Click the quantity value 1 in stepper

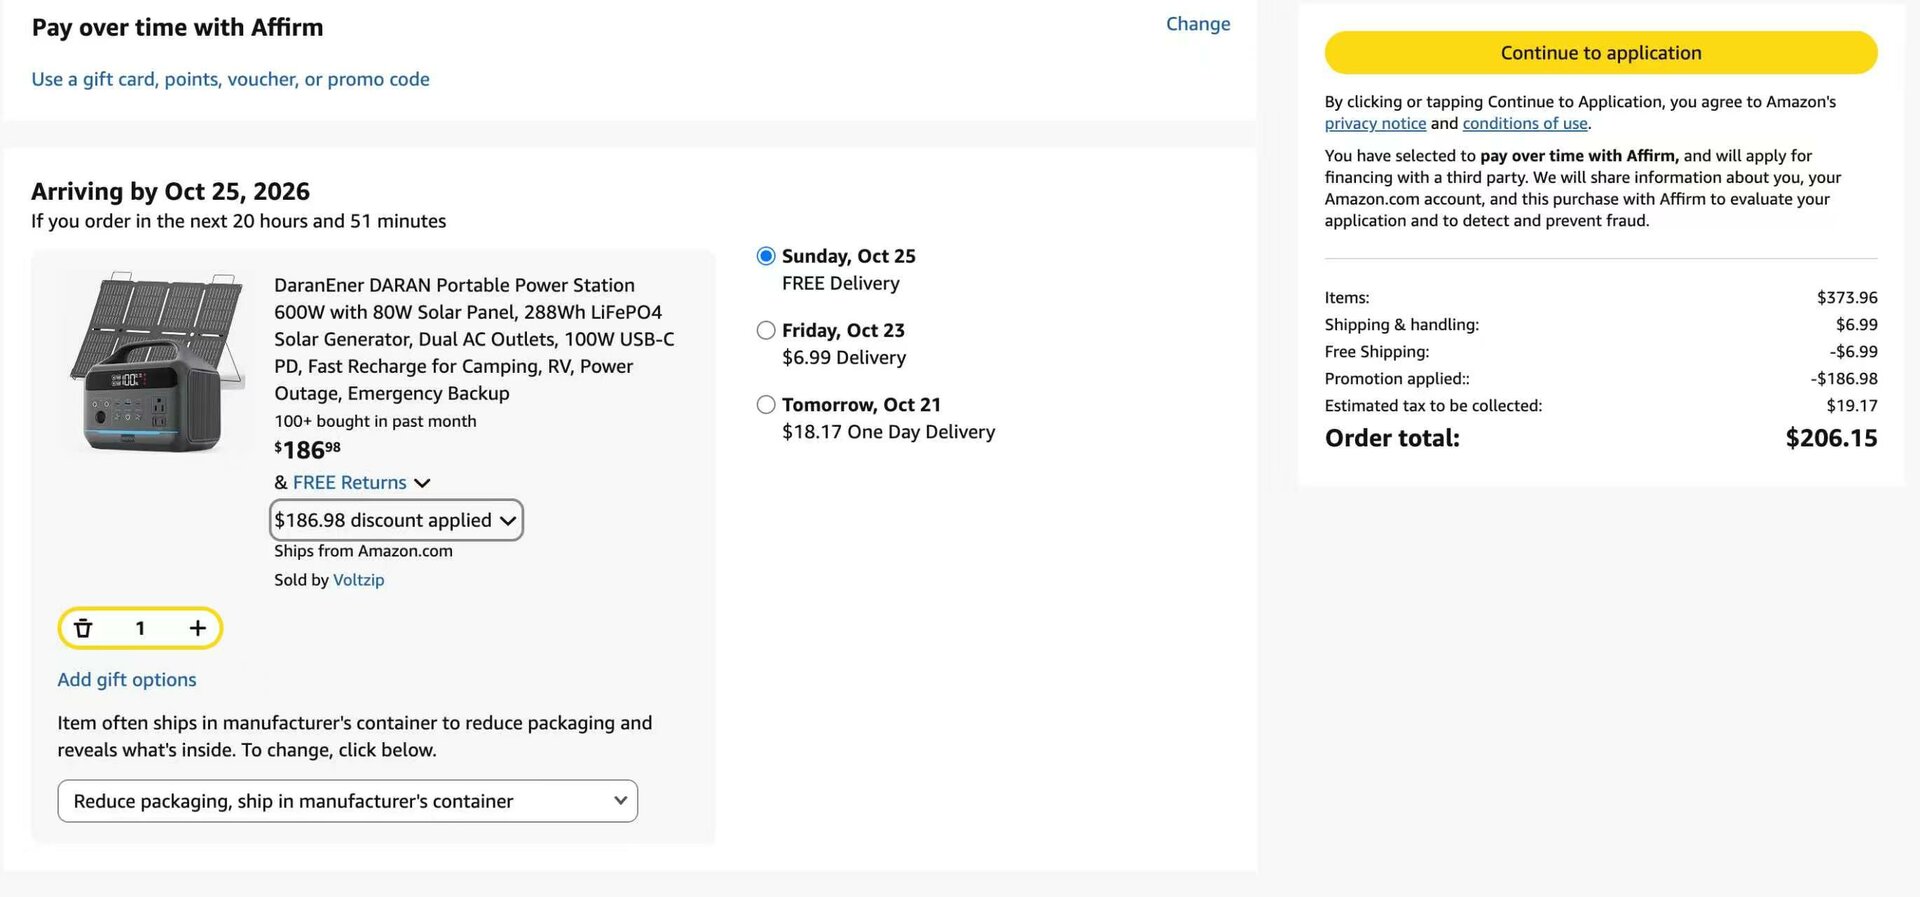pos(140,628)
